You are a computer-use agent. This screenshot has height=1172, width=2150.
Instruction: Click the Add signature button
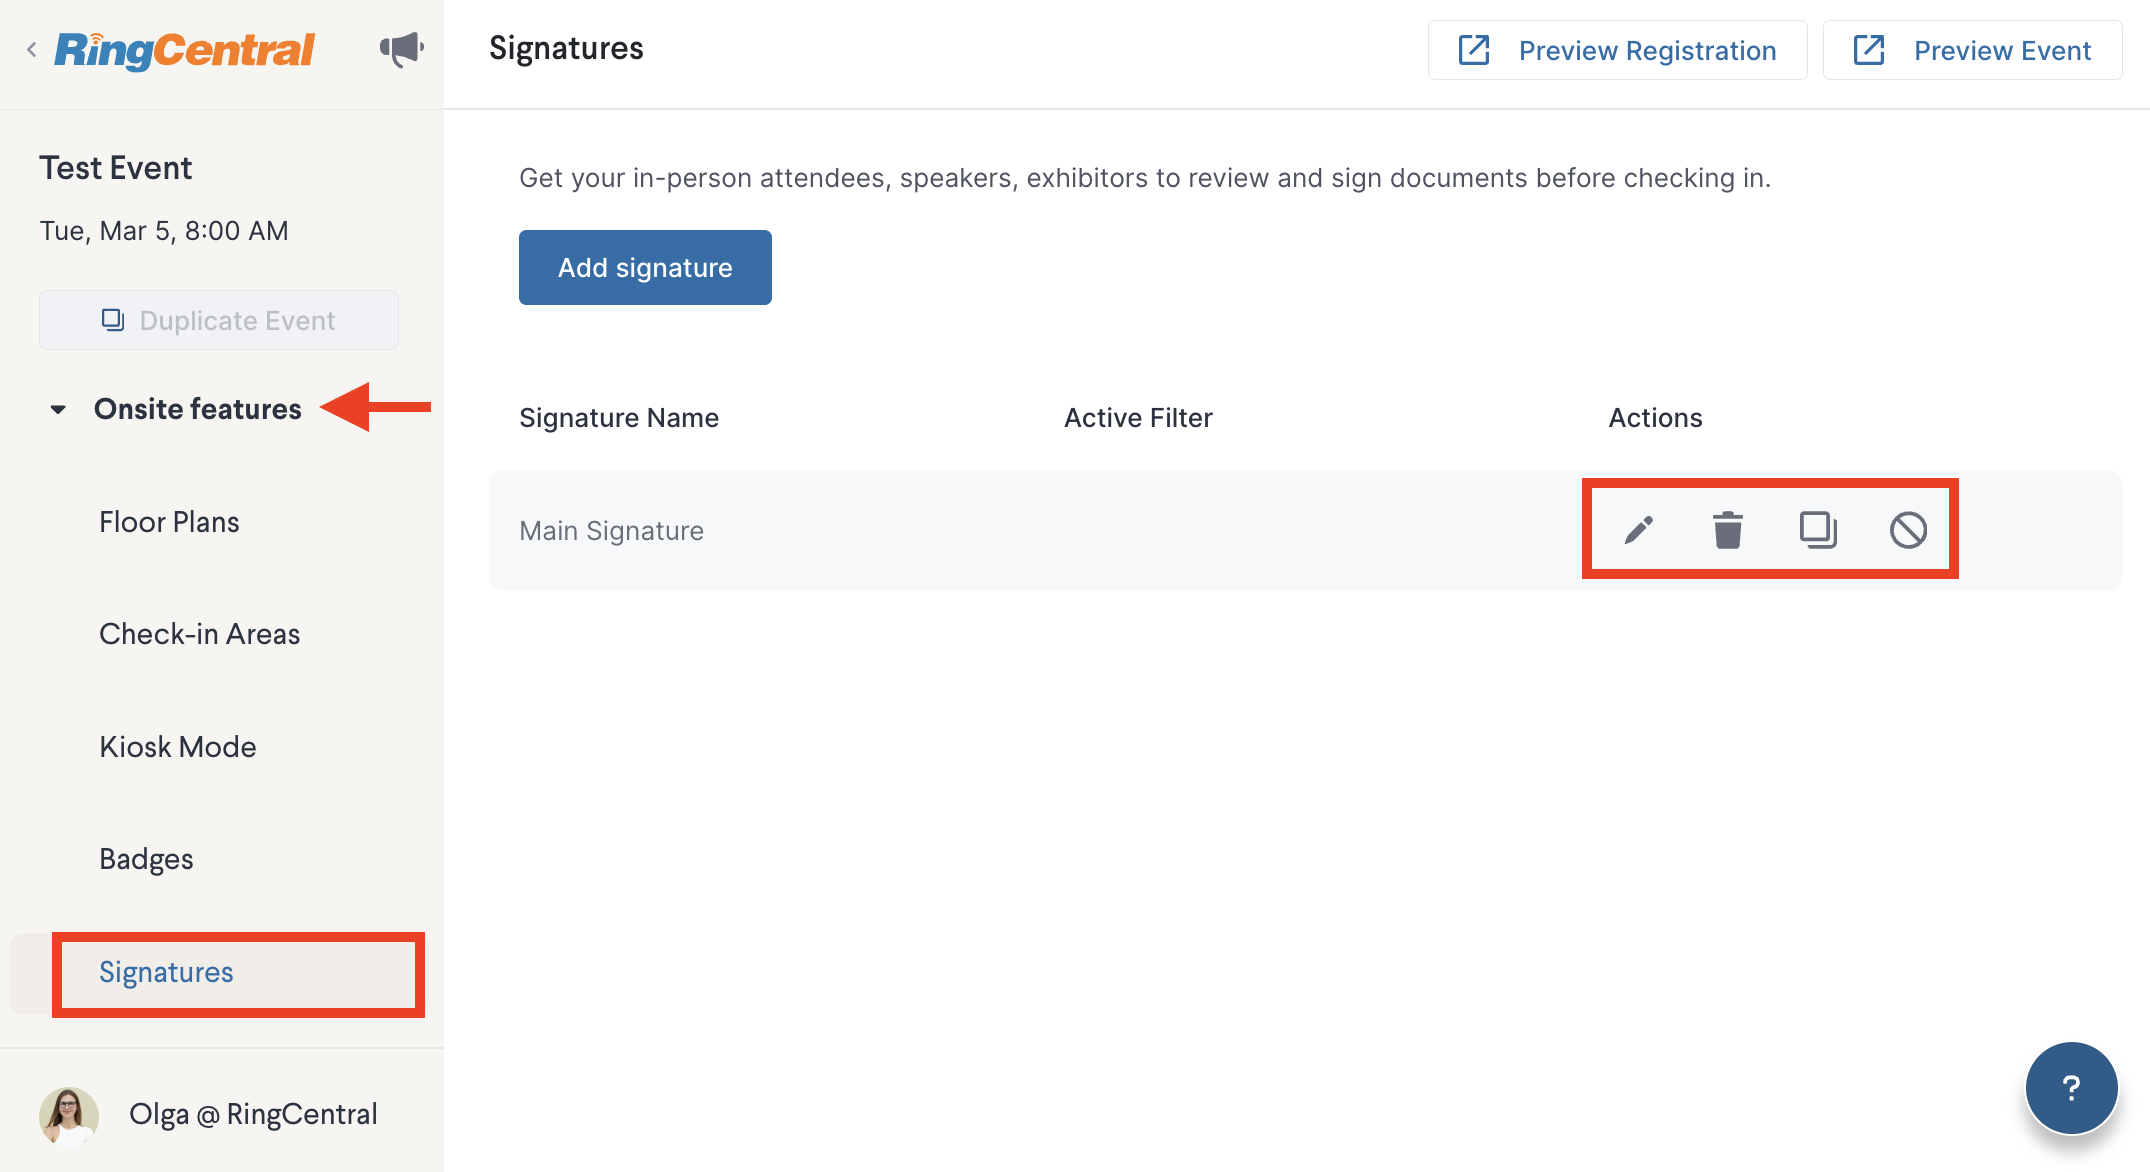pos(645,267)
